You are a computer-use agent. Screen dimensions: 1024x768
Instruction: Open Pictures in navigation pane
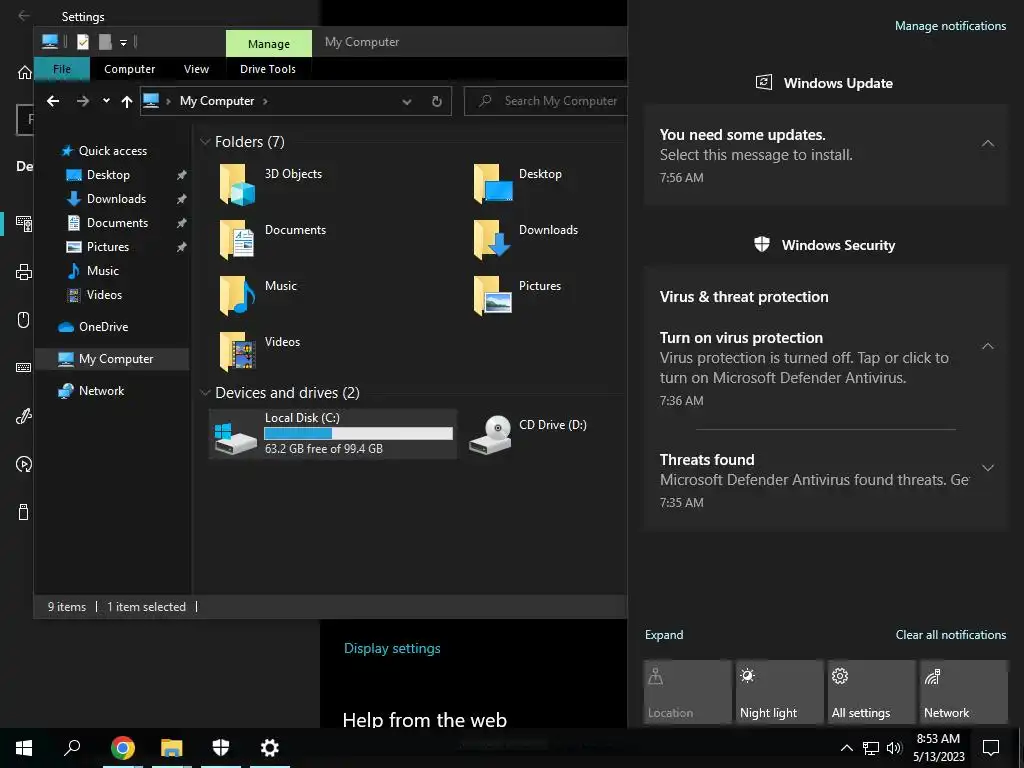pyautogui.click(x=108, y=247)
